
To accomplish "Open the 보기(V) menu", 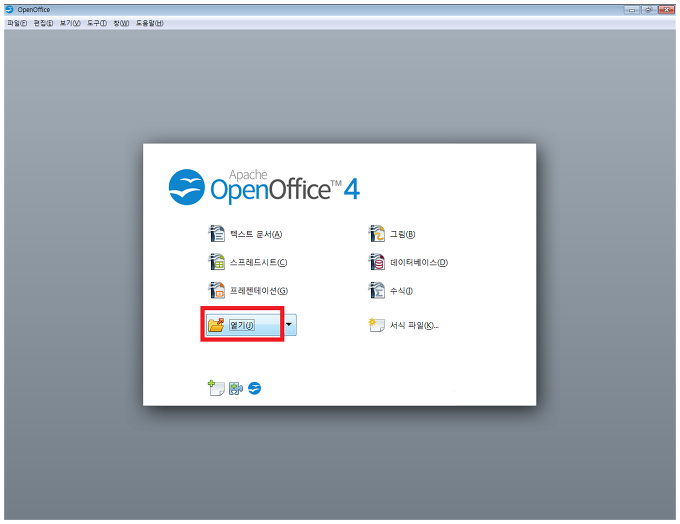I will (x=70, y=23).
